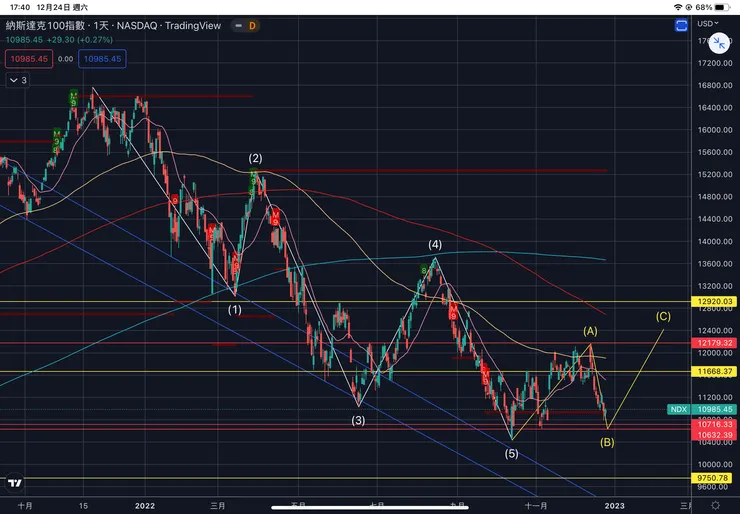
Task: Click the 2022 label on time axis
Action: pyautogui.click(x=144, y=506)
